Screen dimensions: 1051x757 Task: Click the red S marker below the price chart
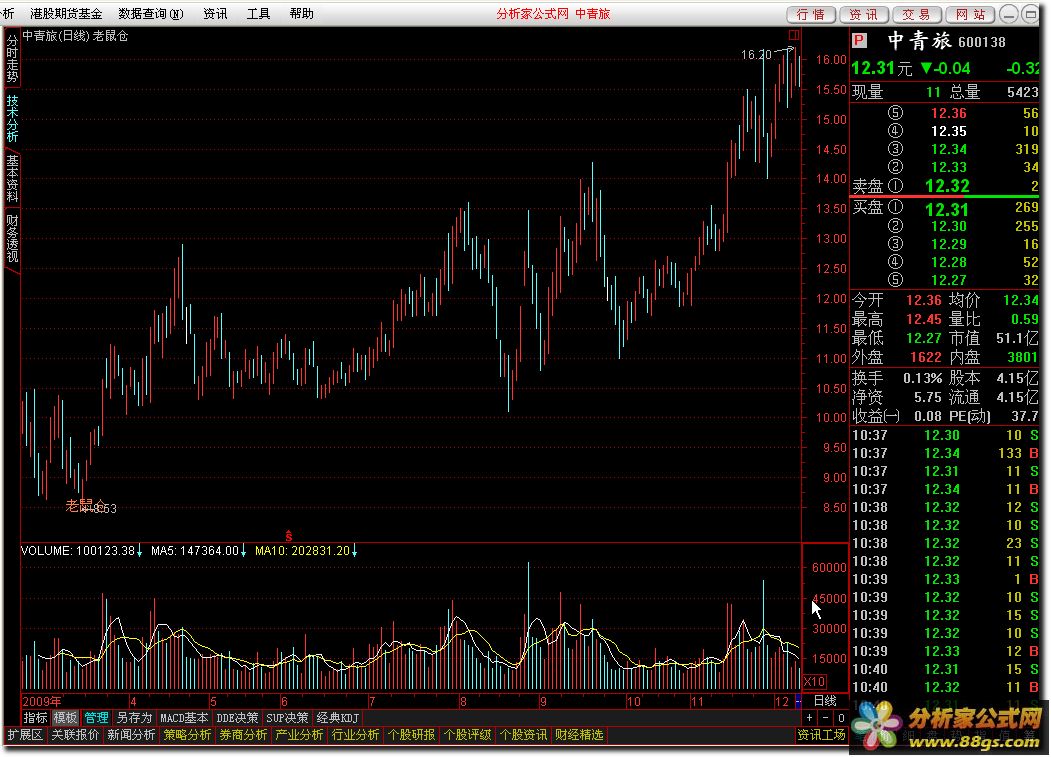pos(289,536)
